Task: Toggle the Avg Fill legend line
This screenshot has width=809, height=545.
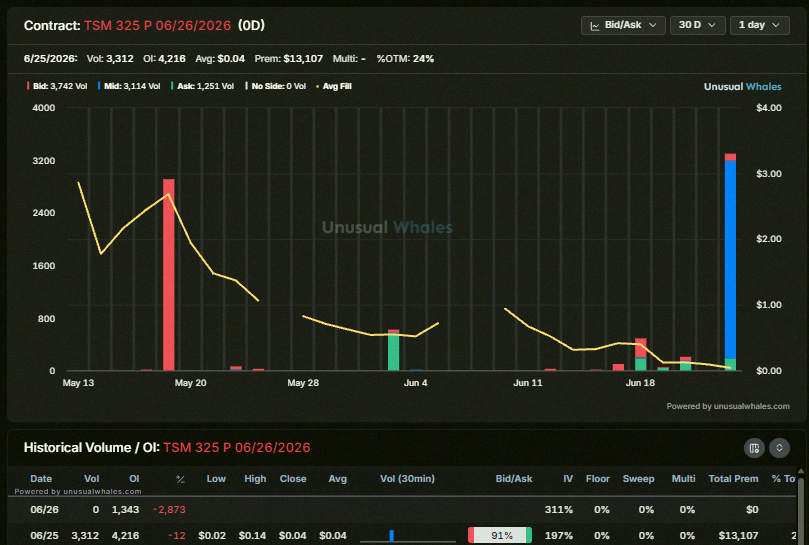Action: point(334,86)
